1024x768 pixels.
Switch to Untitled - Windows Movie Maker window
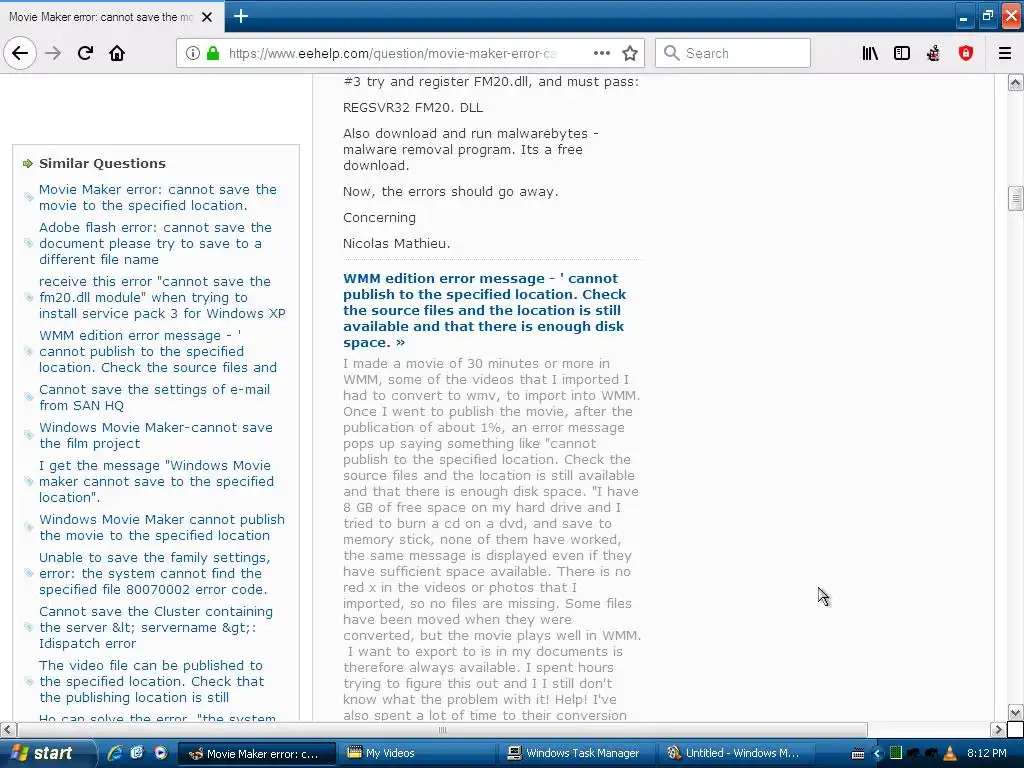coord(736,754)
